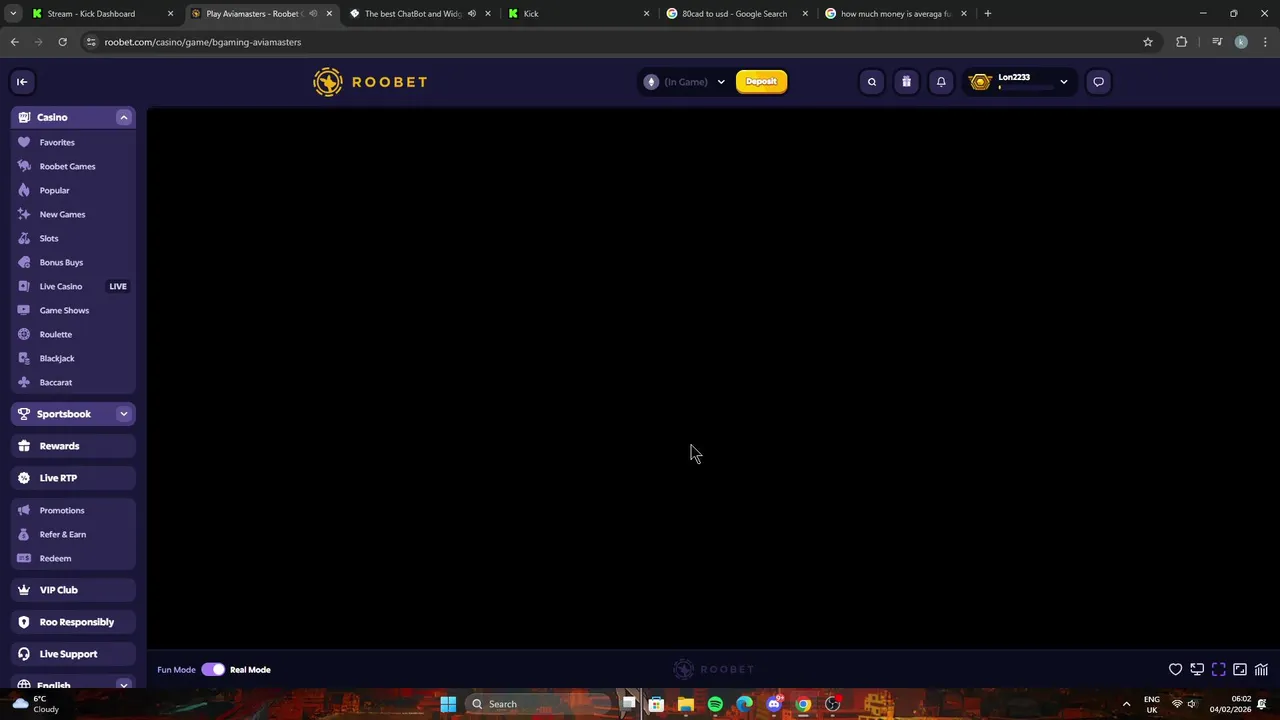The height and width of the screenshot is (720, 1280).
Task: Open the Chrome tab search dropdown
Action: pyautogui.click(x=13, y=14)
